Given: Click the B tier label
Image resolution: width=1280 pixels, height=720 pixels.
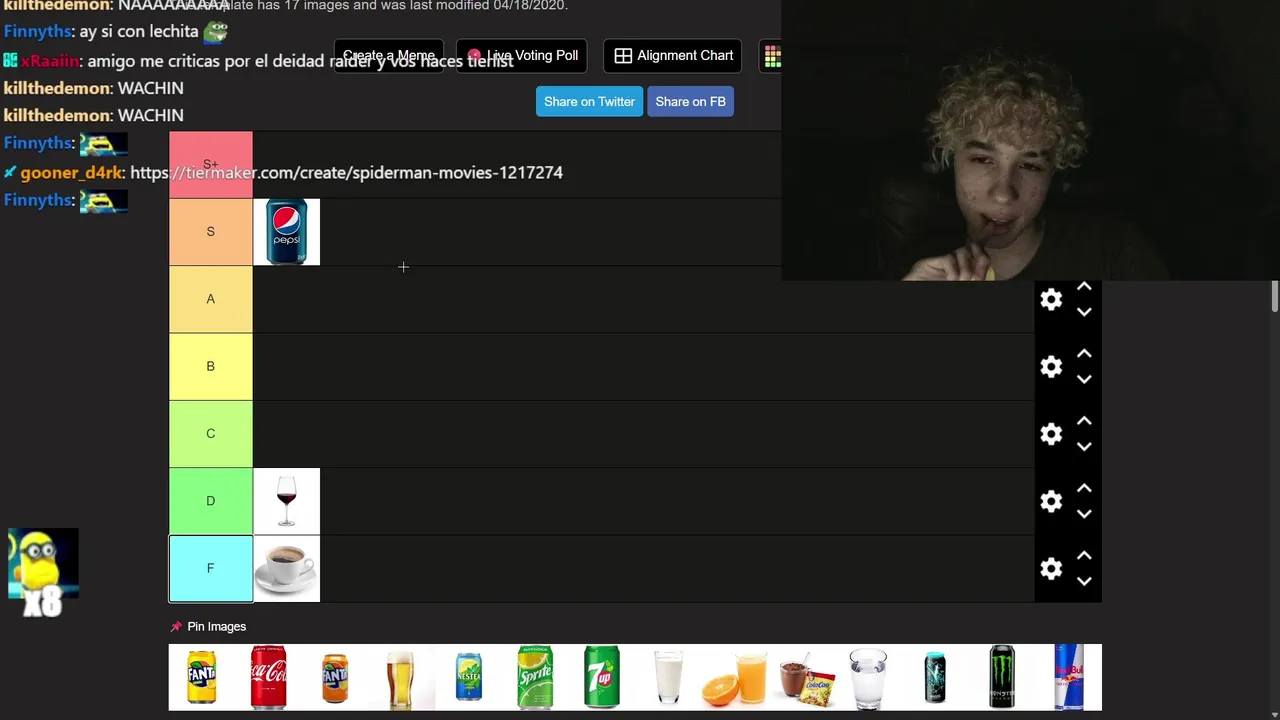Looking at the screenshot, I should 210,366.
